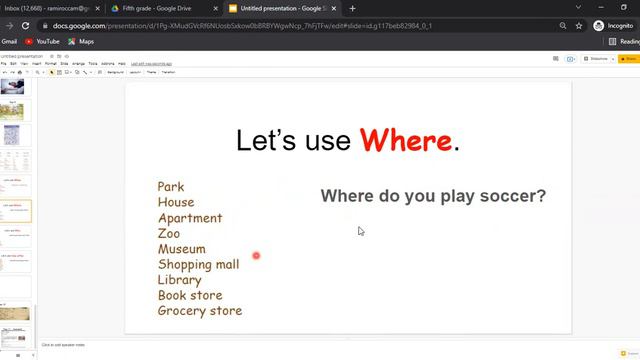The image size is (640, 360).
Task: Bookmark this page with star icon
Action: [x=579, y=26]
